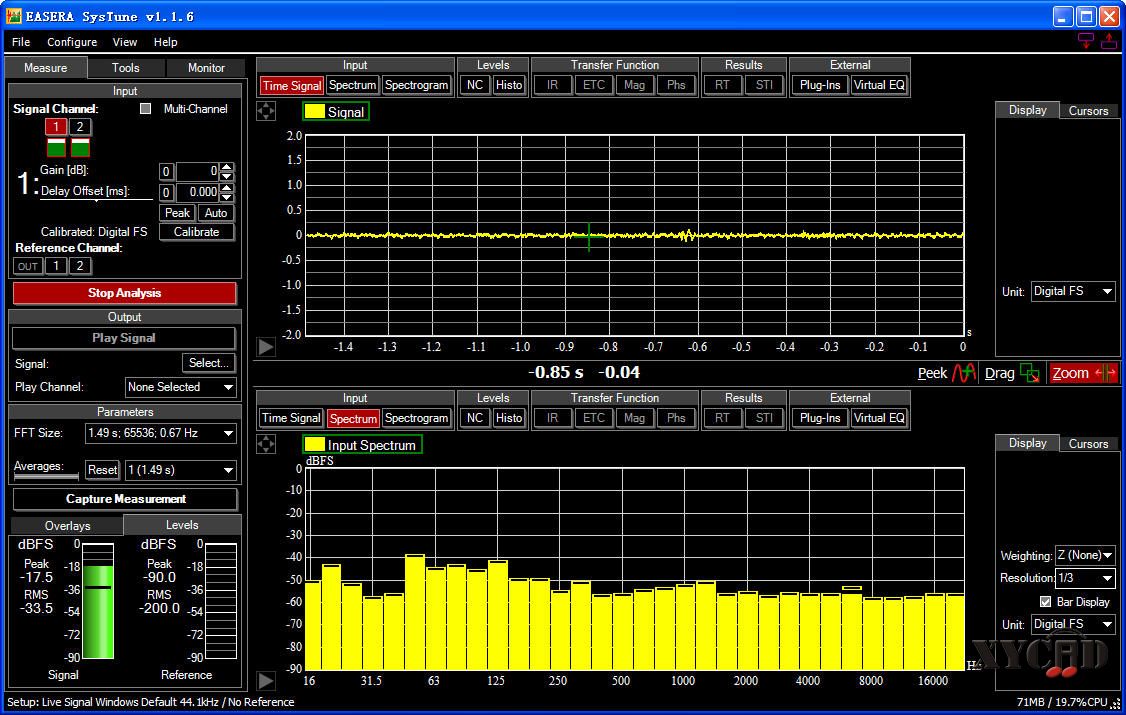Screen dimensions: 1126x715
Task: Increase Gain using the up stepper arrow
Action: click(x=227, y=167)
